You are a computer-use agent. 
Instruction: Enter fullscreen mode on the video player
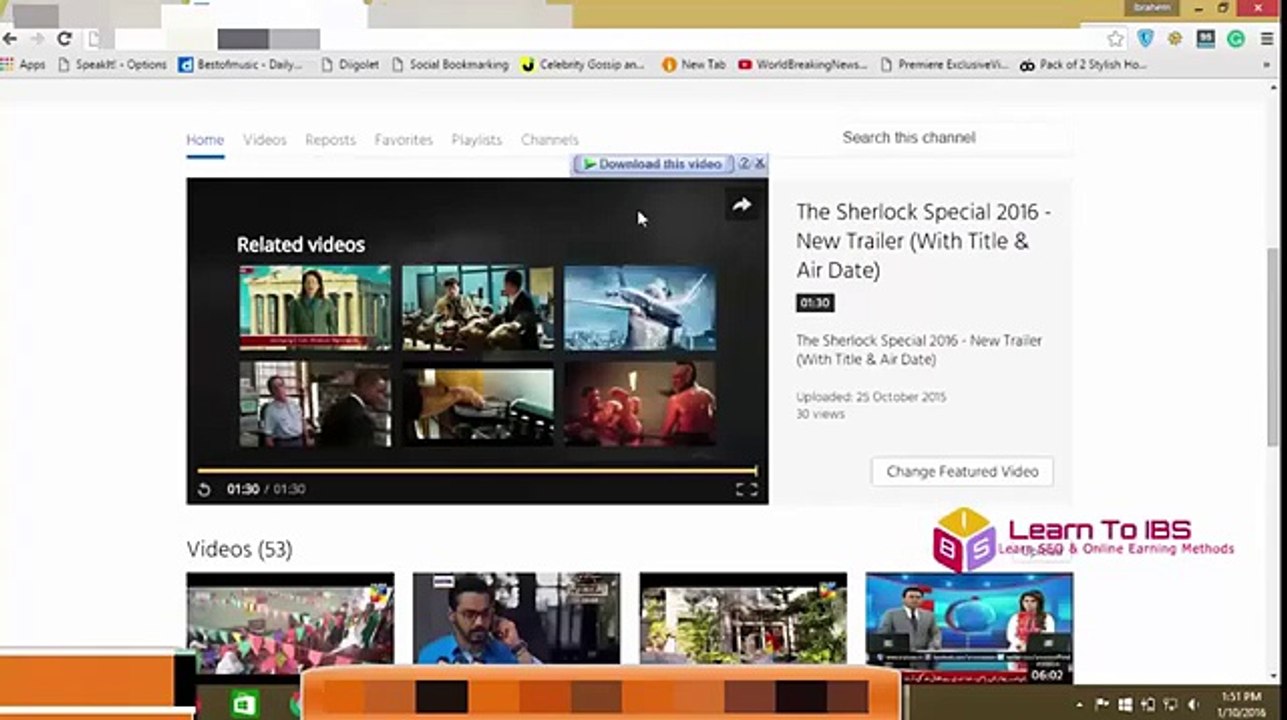tap(746, 489)
